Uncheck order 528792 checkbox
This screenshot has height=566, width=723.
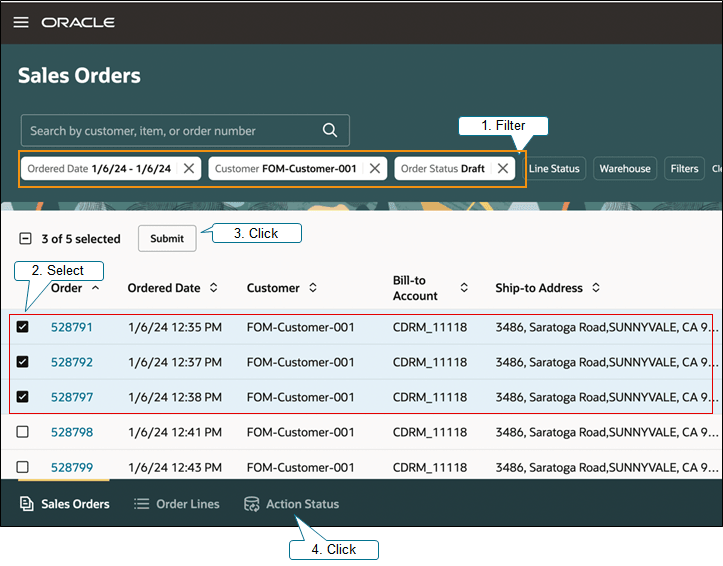click(x=23, y=362)
